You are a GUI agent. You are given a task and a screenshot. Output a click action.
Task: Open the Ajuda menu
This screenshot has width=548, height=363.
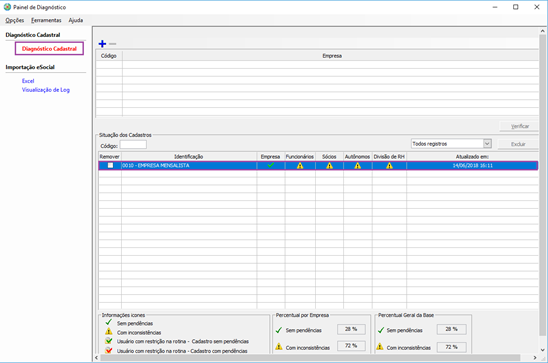point(76,20)
